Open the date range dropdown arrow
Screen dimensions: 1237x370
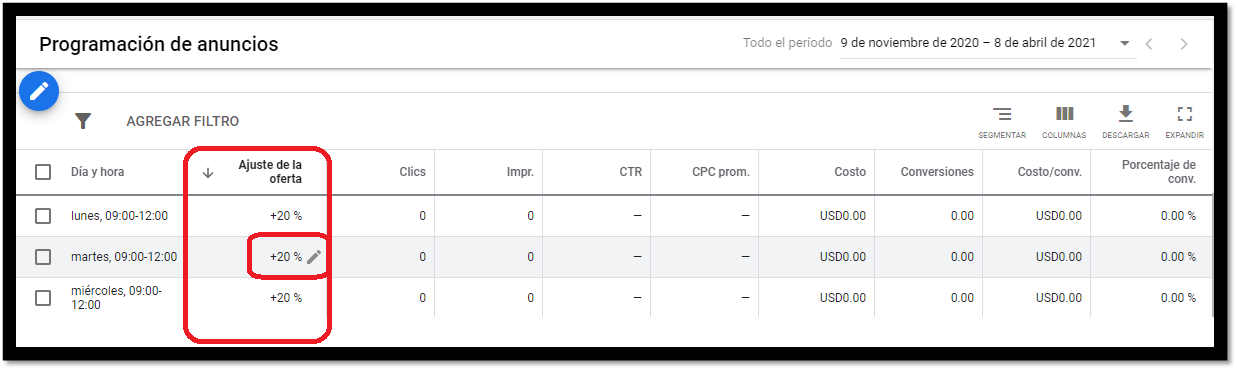1125,44
